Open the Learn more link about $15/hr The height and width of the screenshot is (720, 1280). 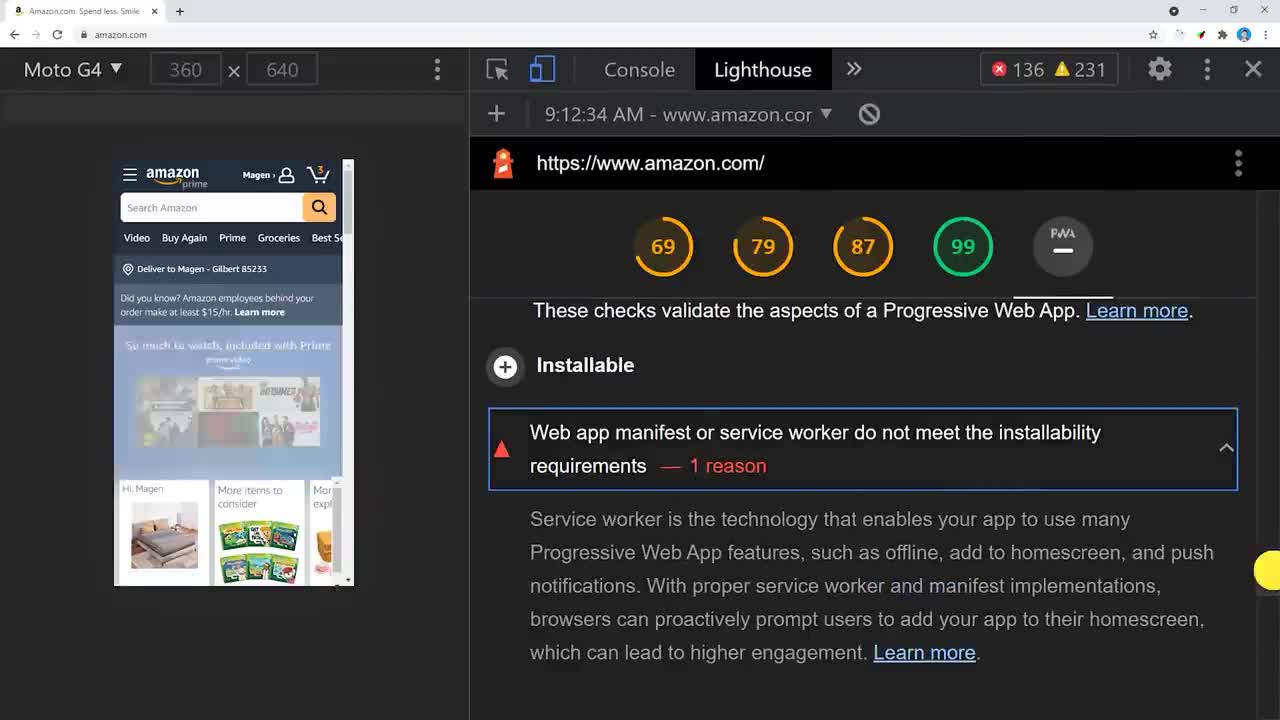tap(259, 312)
